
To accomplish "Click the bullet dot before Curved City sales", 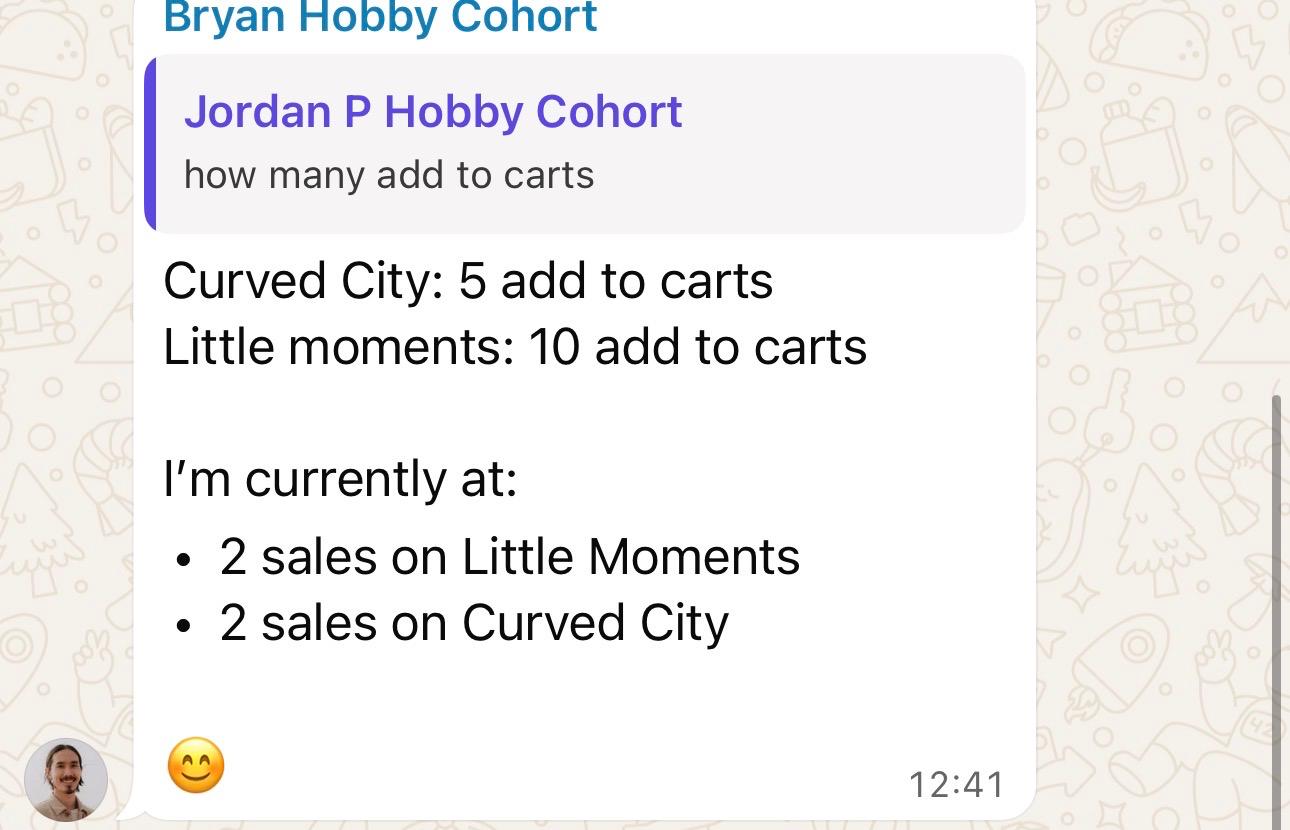I will [x=182, y=627].
